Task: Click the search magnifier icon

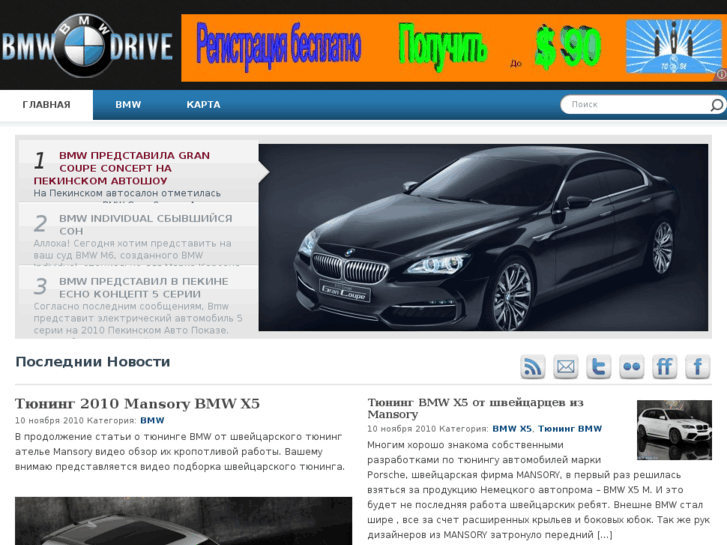Action: tap(716, 105)
